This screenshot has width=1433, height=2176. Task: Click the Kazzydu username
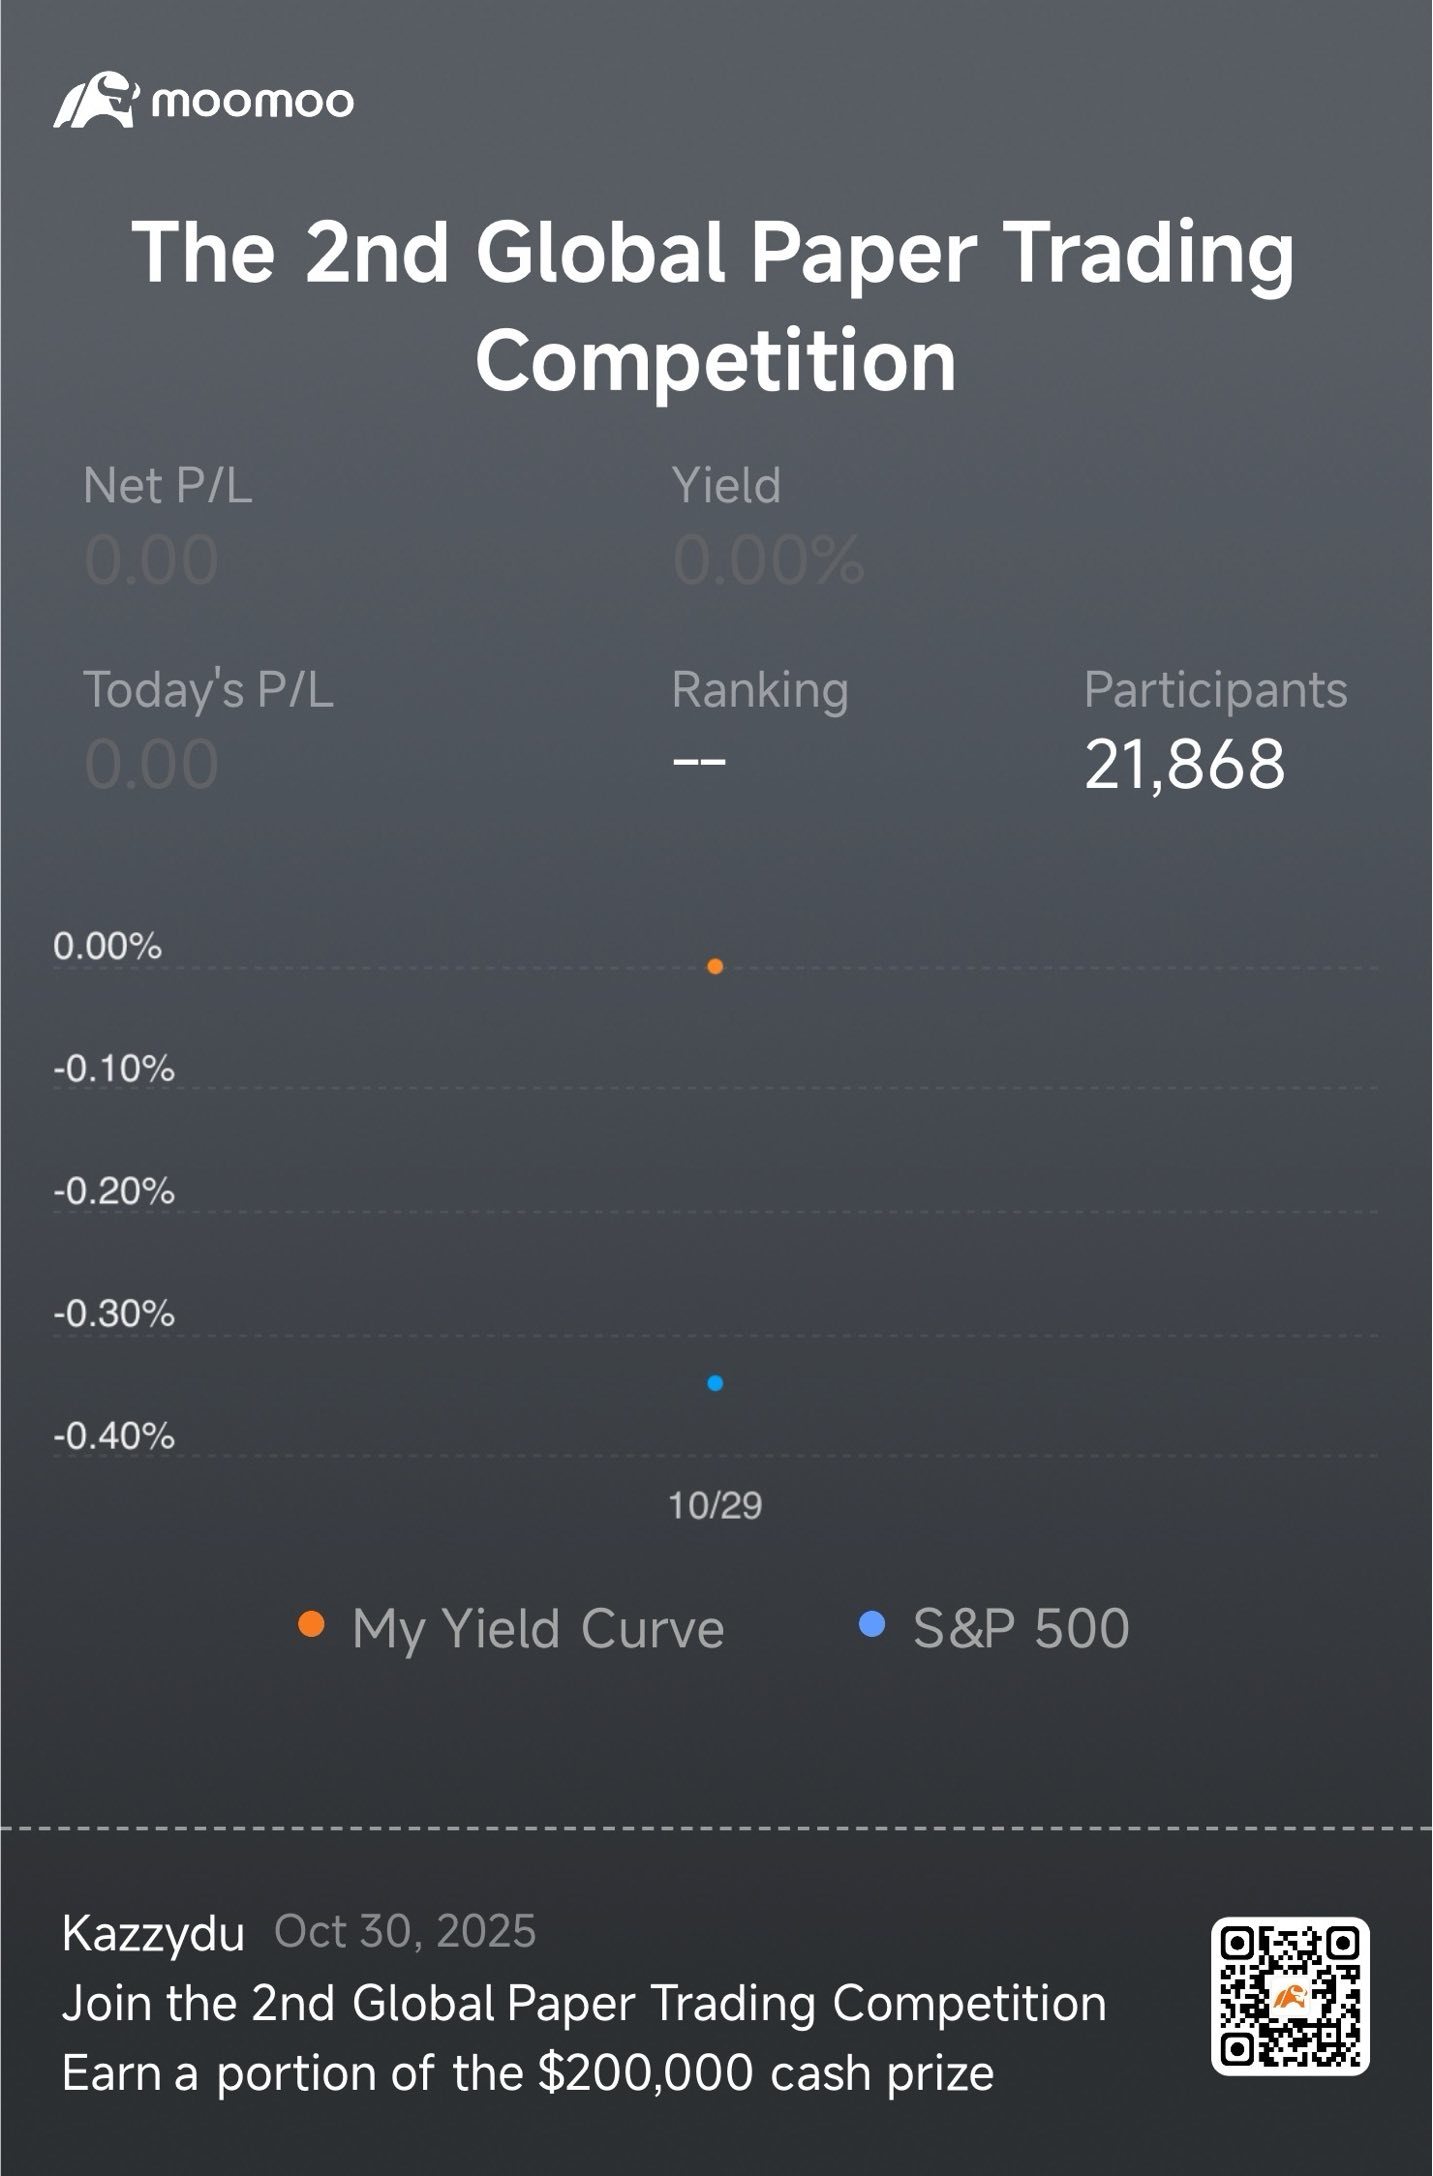[x=153, y=1933]
